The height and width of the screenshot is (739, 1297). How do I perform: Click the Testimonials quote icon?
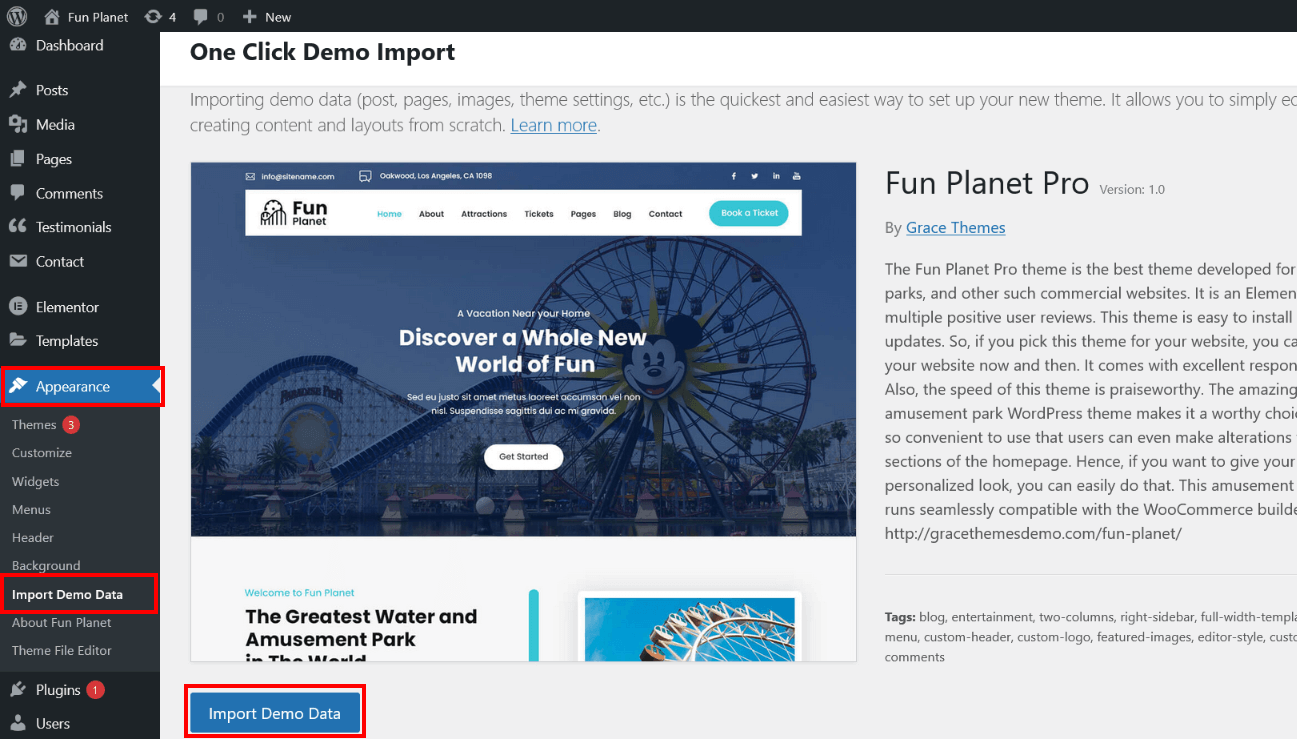(x=18, y=227)
